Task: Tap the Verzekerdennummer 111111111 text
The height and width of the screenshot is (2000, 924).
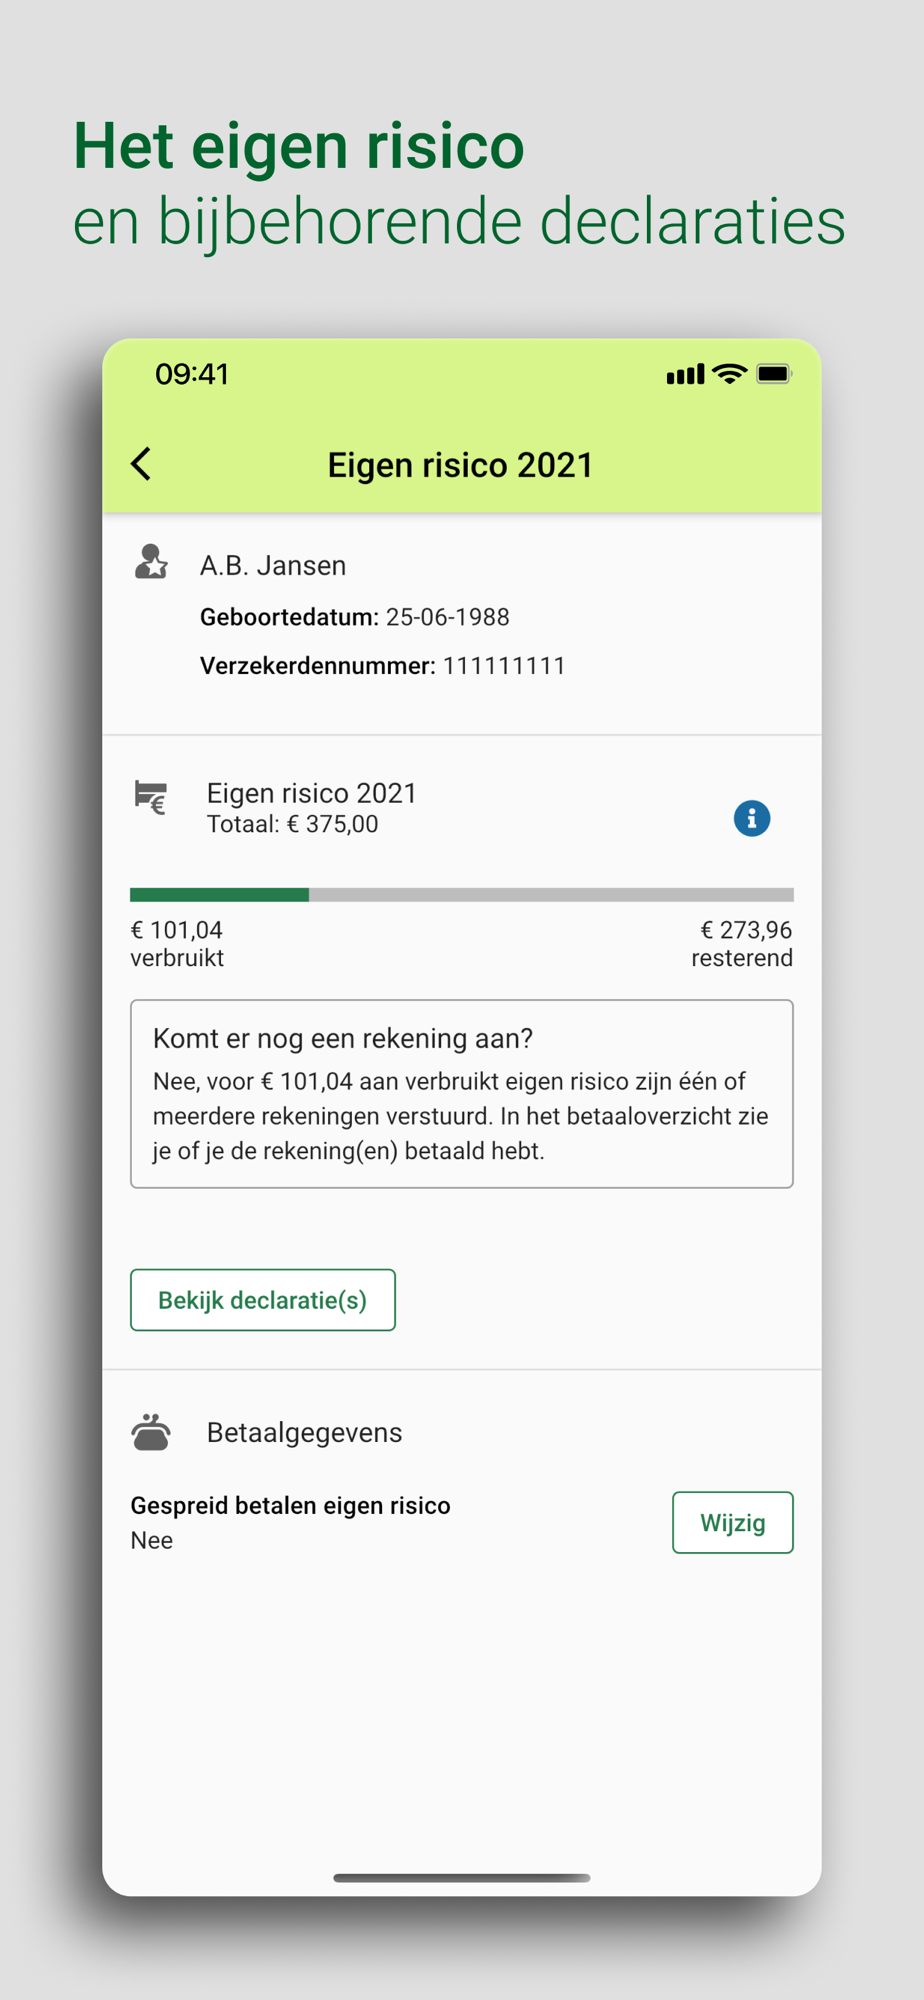Action: (x=383, y=666)
